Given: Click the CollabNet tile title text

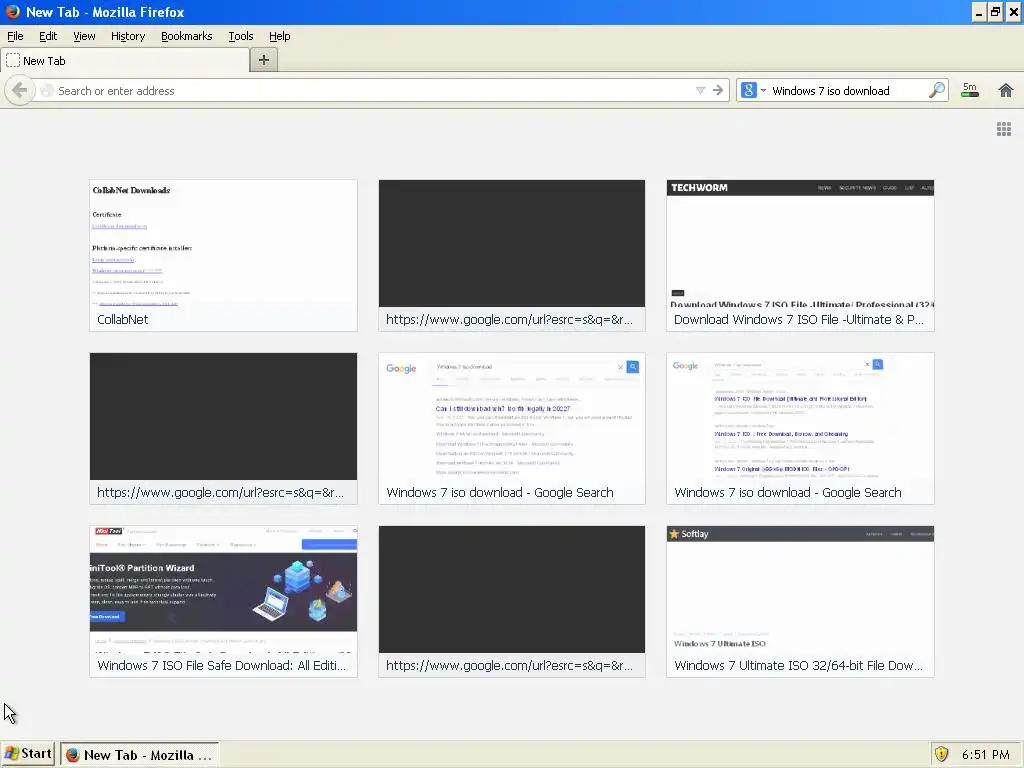Looking at the screenshot, I should coord(123,319).
